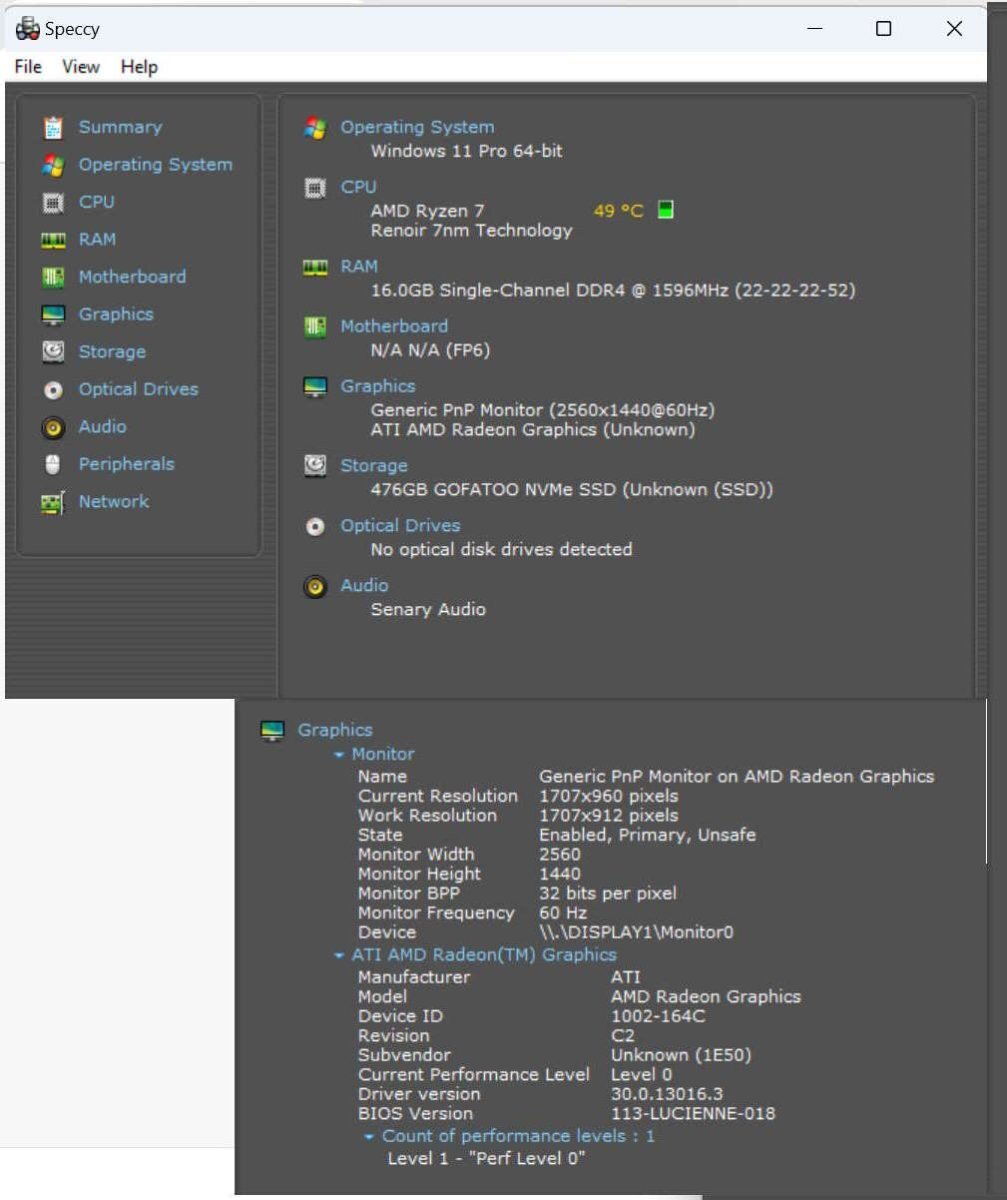Click Level 1 - "Perf Level 0" entry
Screen dimensions: 1007x1200
[486, 1158]
